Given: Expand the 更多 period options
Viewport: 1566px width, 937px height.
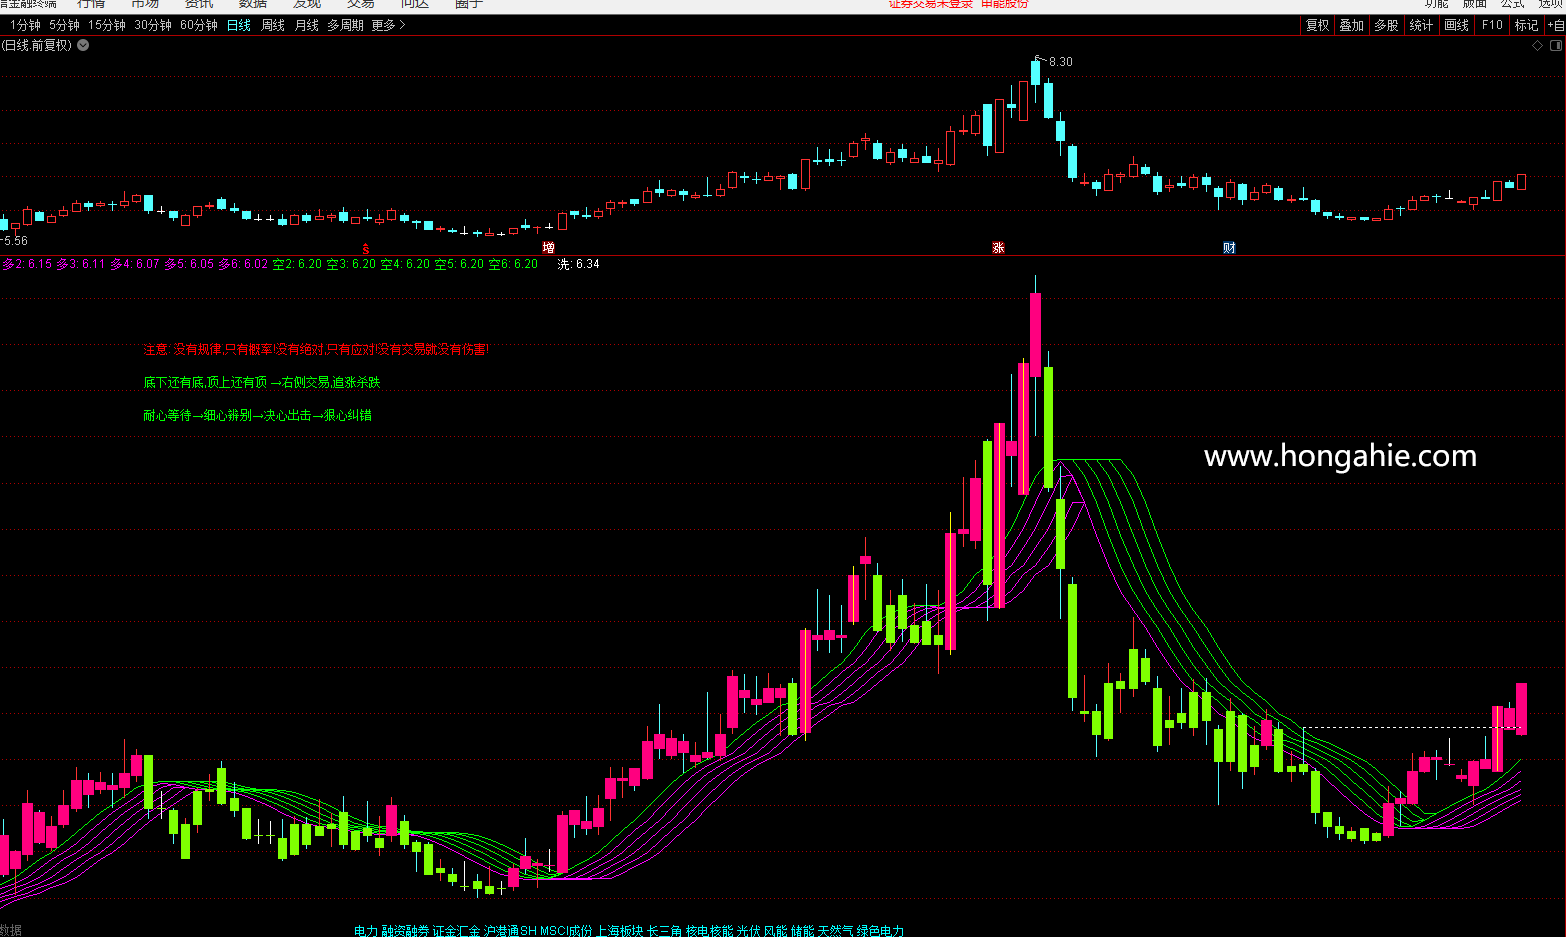Looking at the screenshot, I should pyautogui.click(x=388, y=25).
